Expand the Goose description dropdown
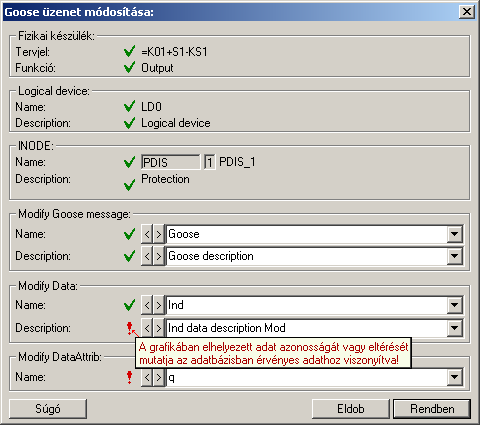Viewport: 480px width, 425px height. pos(455,256)
